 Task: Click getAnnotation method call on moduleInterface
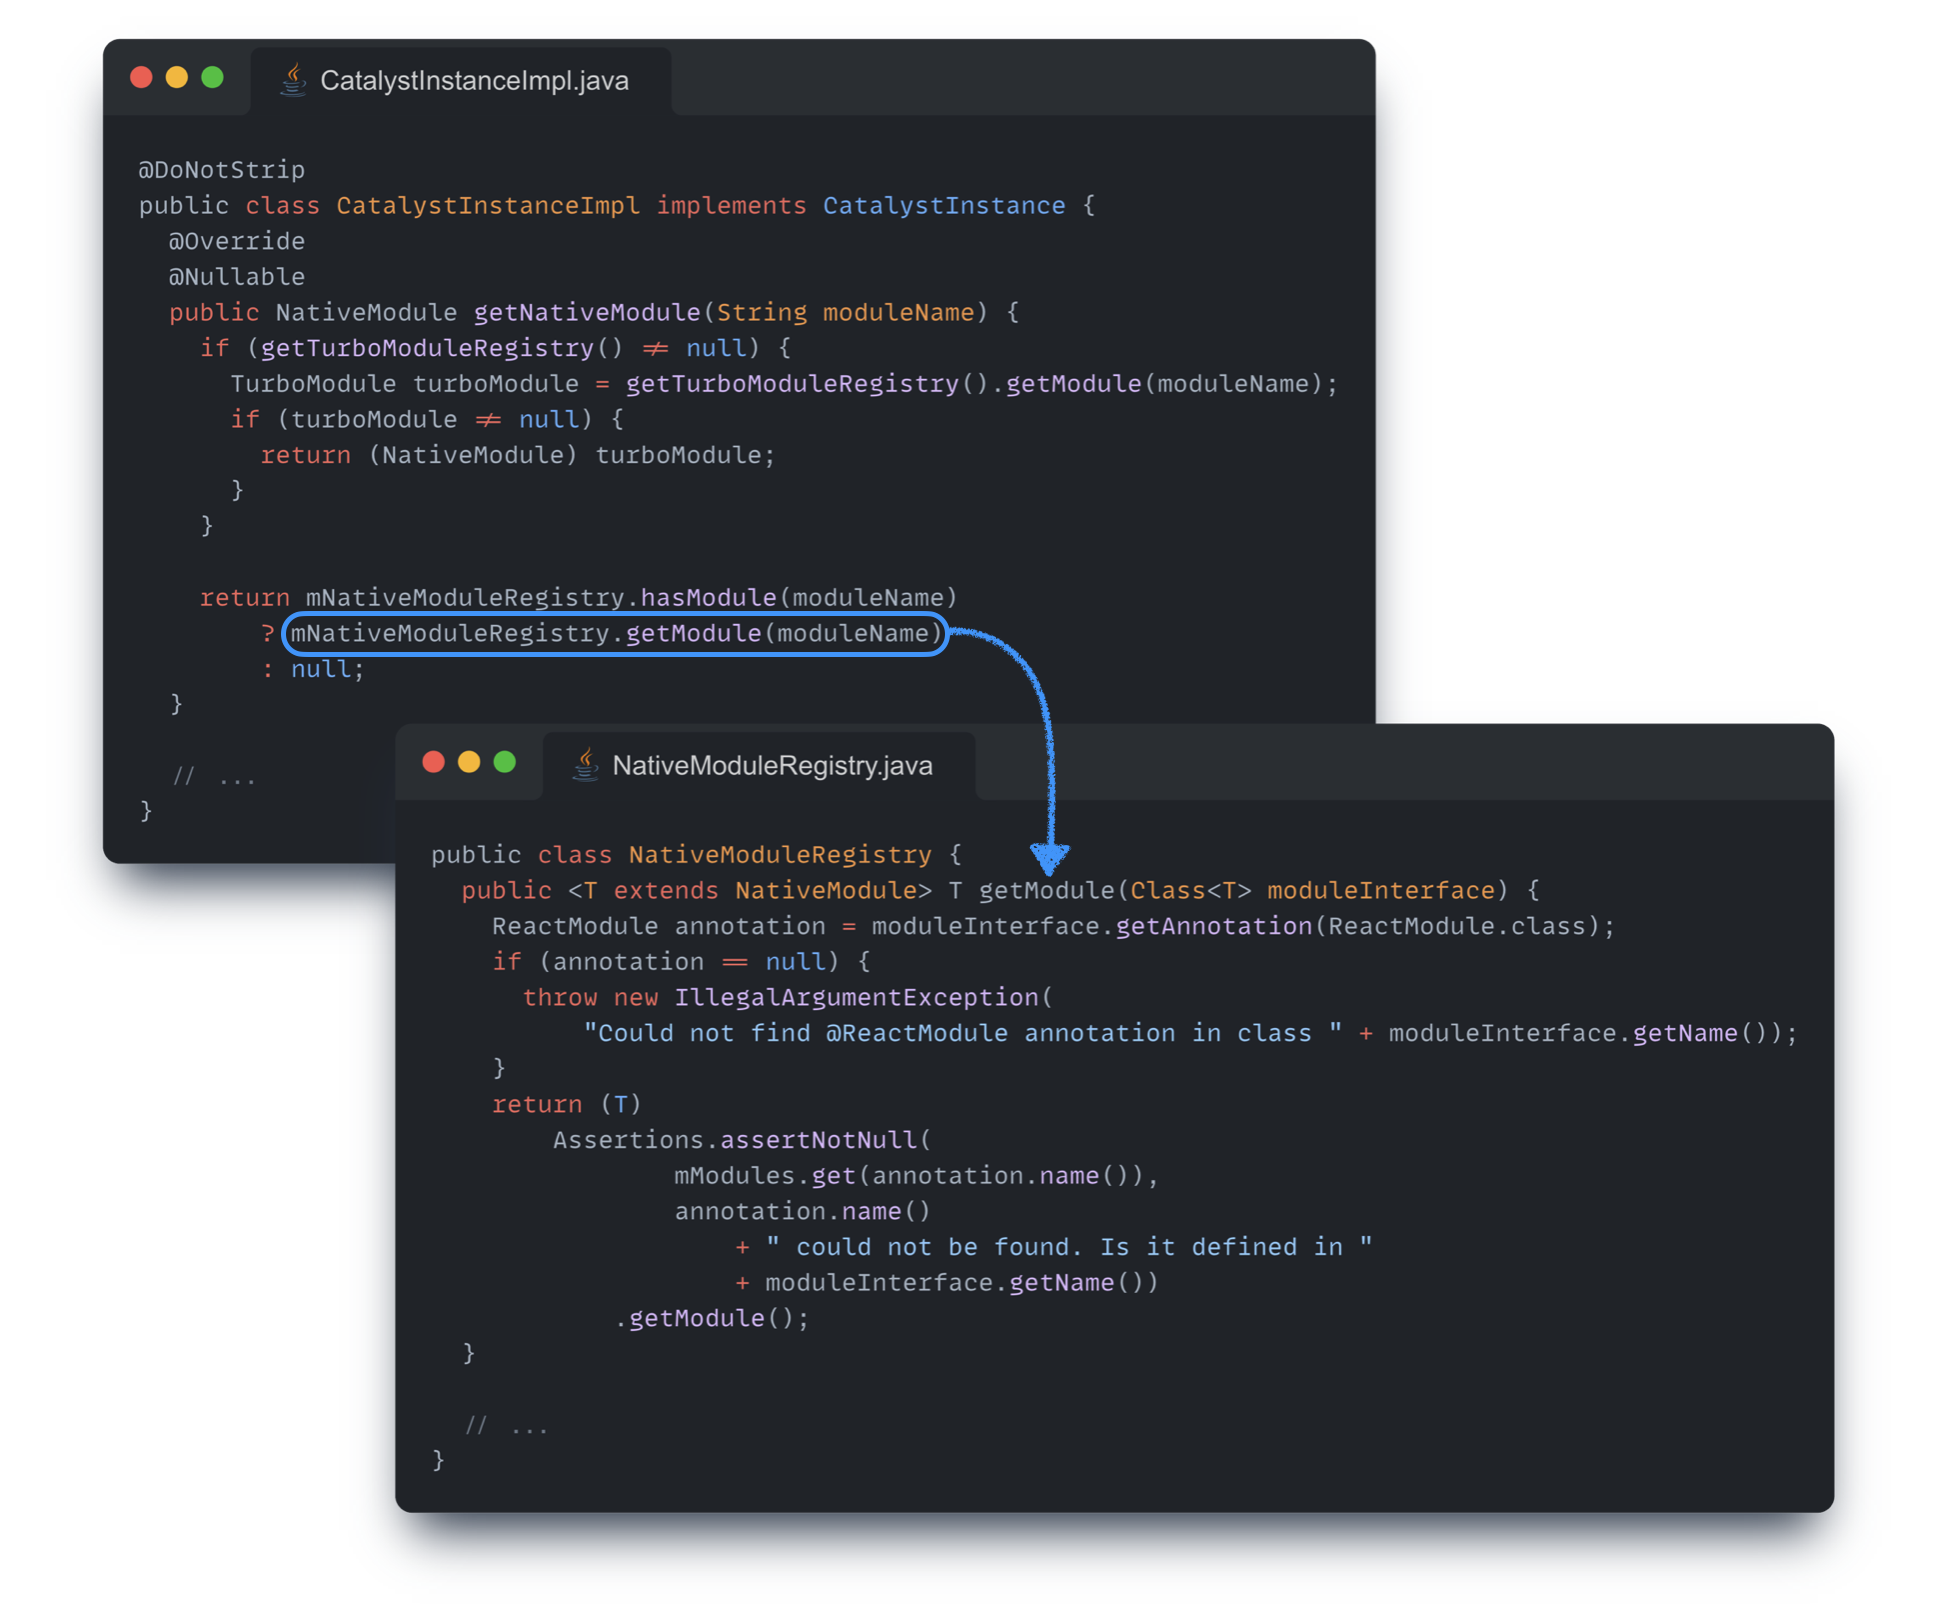pyautogui.click(x=1213, y=926)
